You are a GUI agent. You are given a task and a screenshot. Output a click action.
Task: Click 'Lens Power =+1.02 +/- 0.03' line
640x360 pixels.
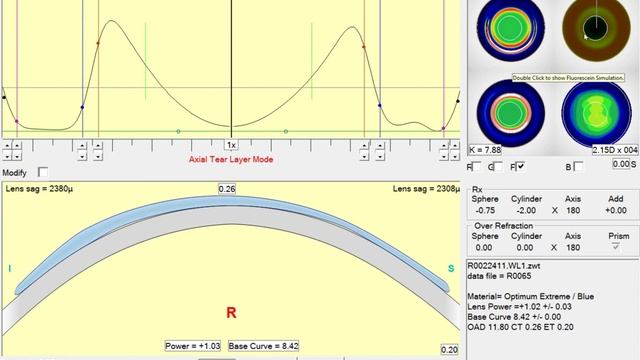[520, 307]
